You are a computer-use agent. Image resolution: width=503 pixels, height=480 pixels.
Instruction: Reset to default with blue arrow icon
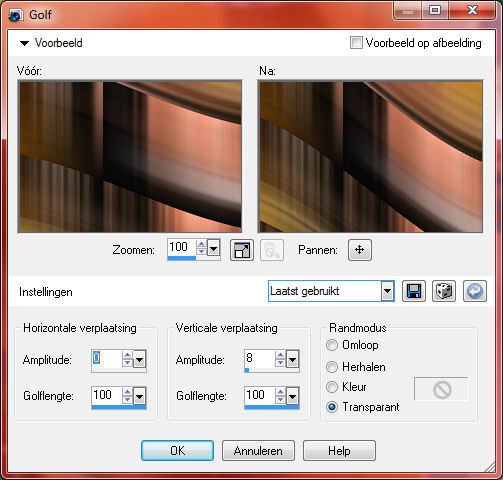475,291
